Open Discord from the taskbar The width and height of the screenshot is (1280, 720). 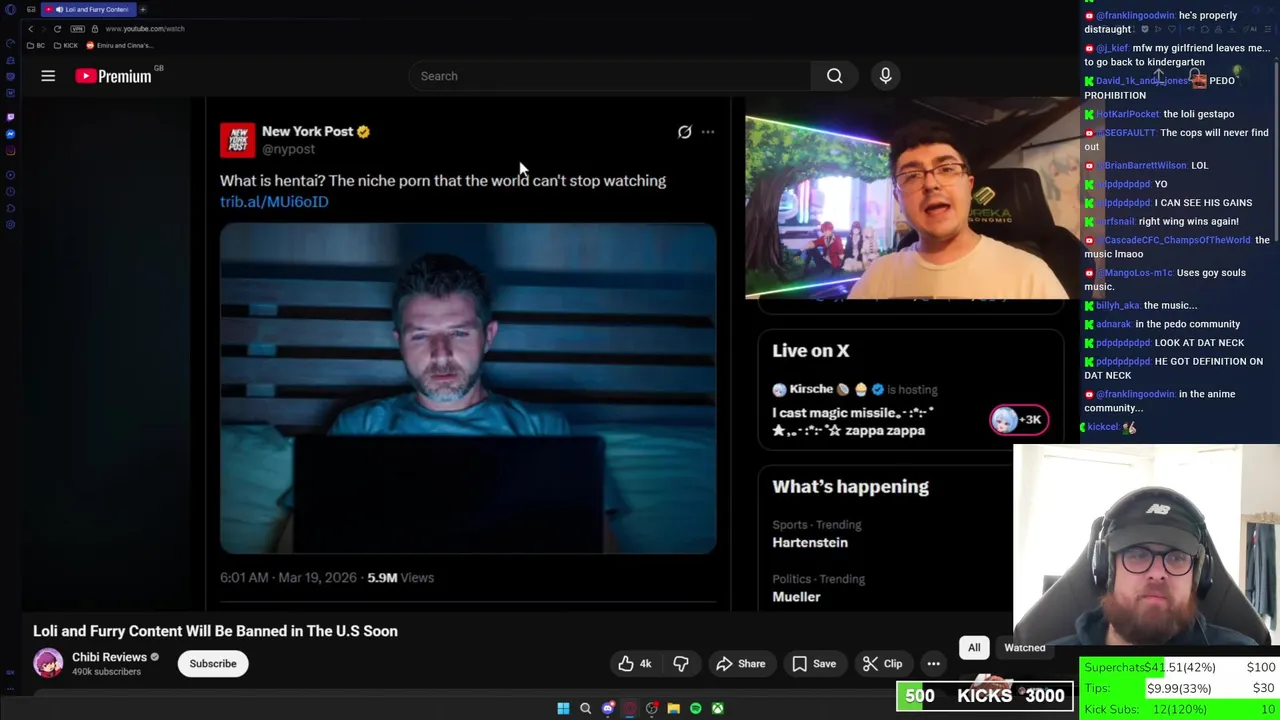pos(607,708)
